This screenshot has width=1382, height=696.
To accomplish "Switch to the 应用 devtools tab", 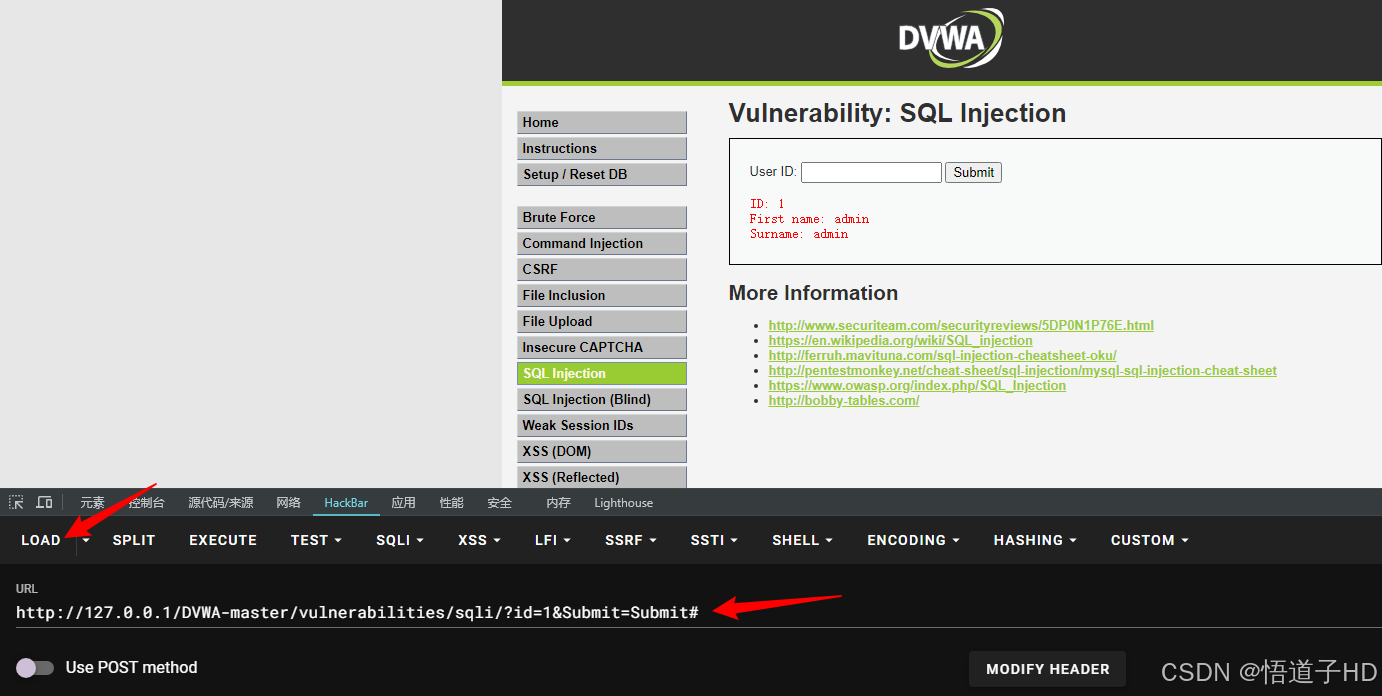I will 403,503.
